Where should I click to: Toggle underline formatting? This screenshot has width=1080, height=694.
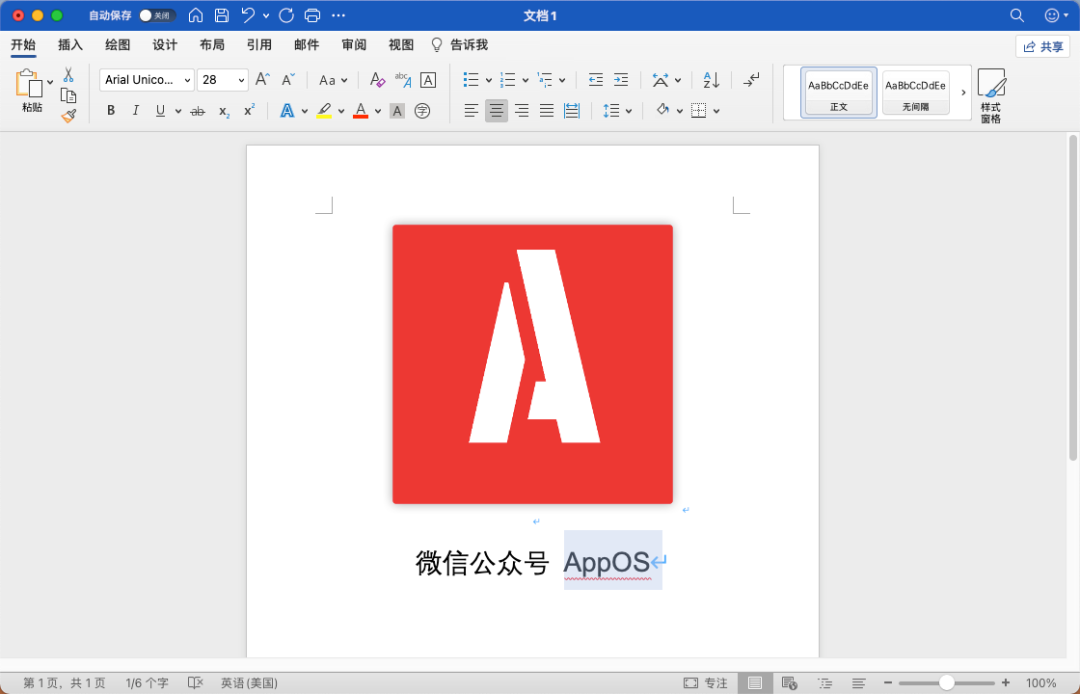tap(160, 111)
